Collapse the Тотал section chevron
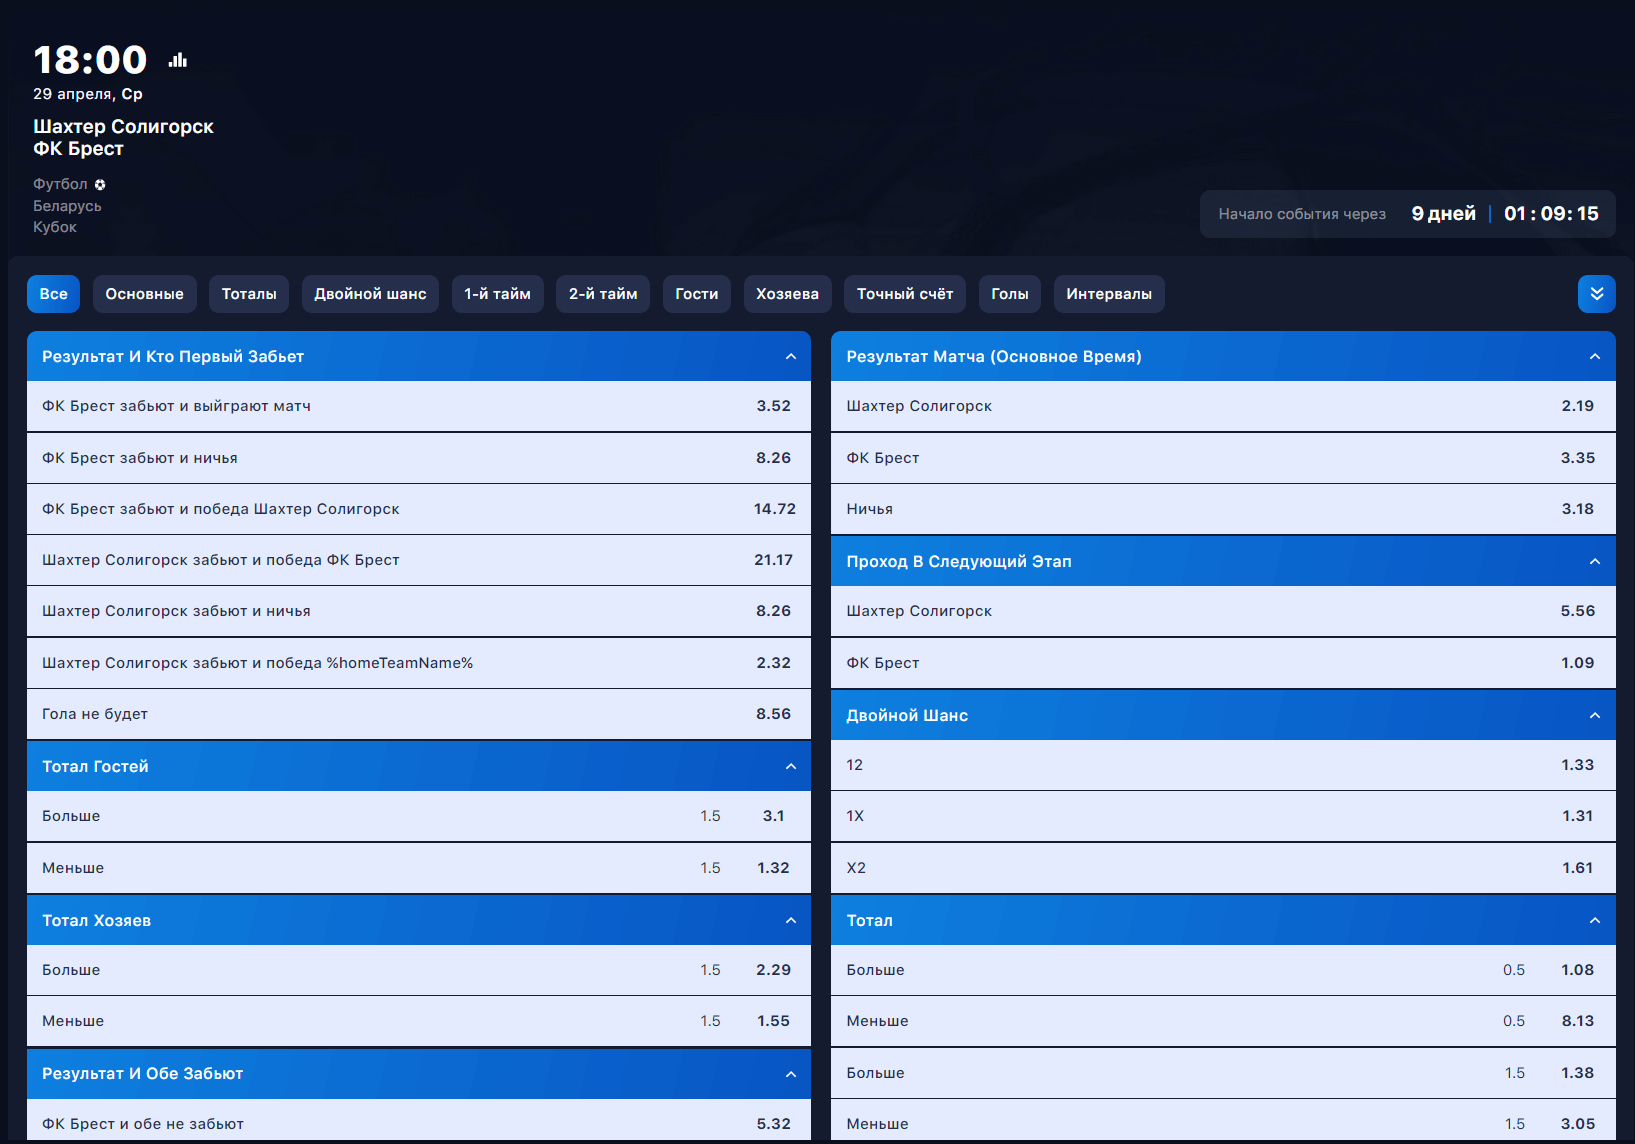 [x=1595, y=920]
